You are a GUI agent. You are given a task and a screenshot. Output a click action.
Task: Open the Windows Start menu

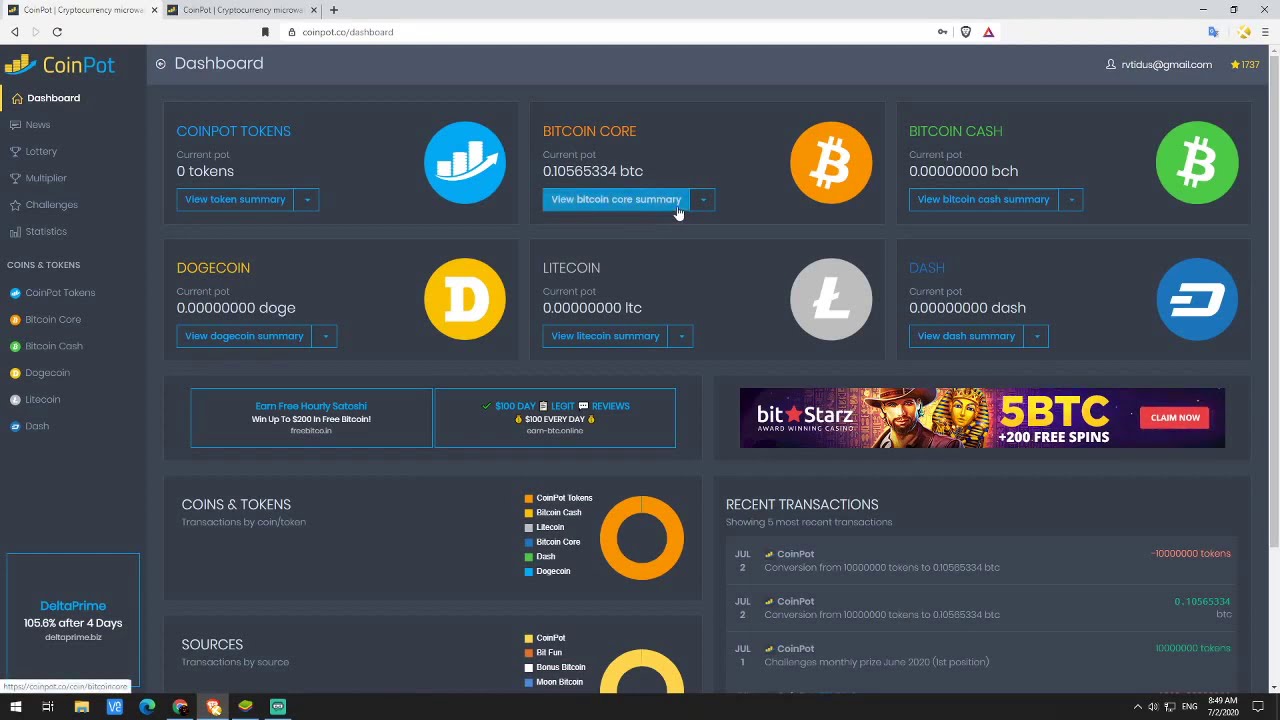tap(15, 707)
